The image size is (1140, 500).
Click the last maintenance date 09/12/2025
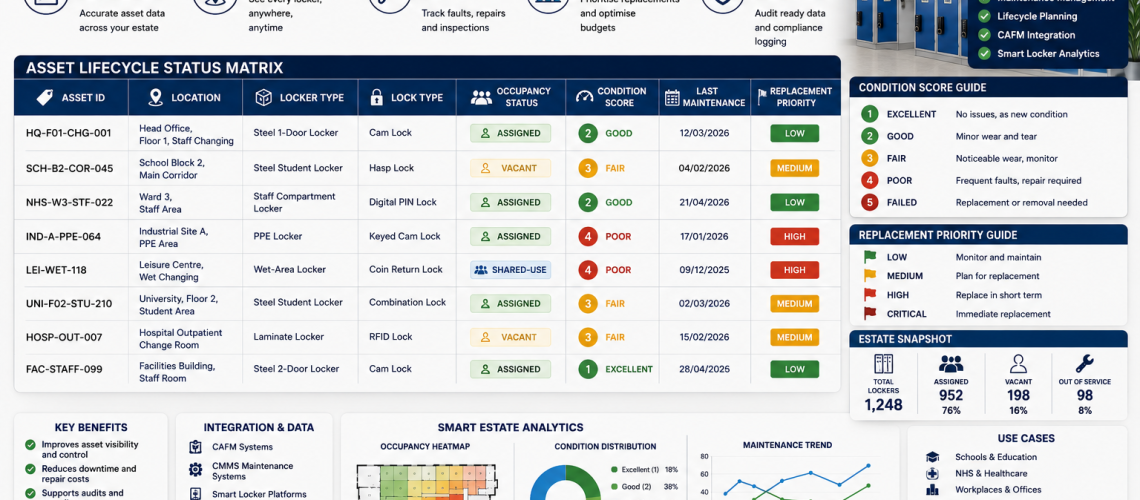[x=704, y=270]
